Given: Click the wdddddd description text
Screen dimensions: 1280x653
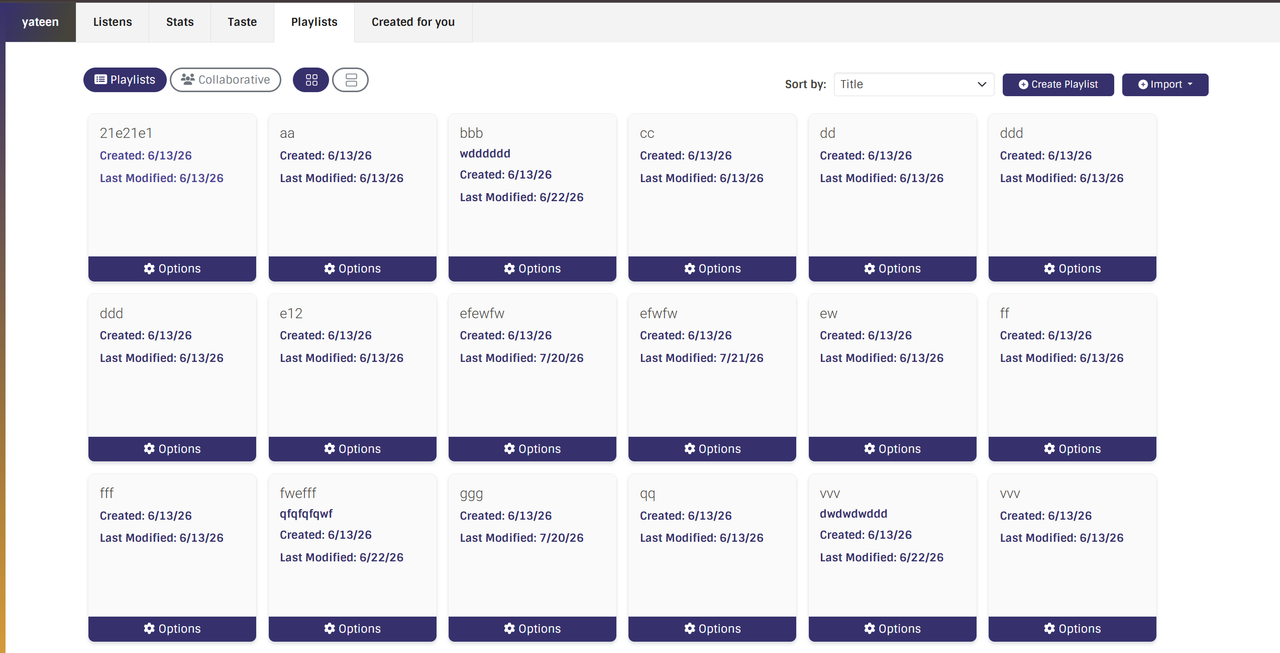Looking at the screenshot, I should [x=485, y=154].
